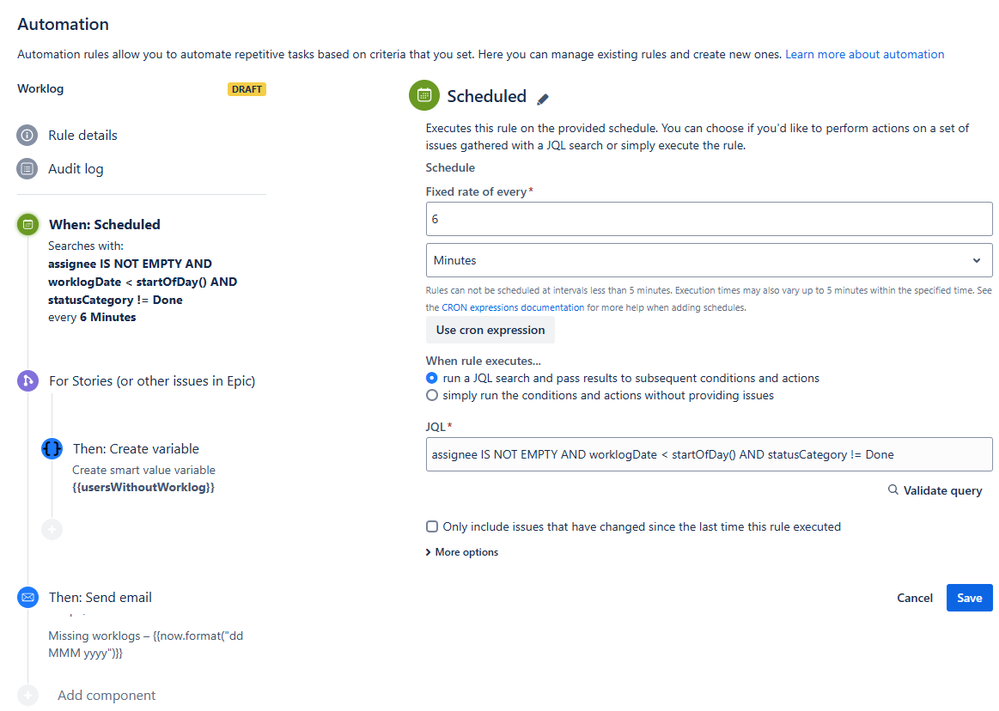
Task: Click the JQL query input field
Action: 708,454
